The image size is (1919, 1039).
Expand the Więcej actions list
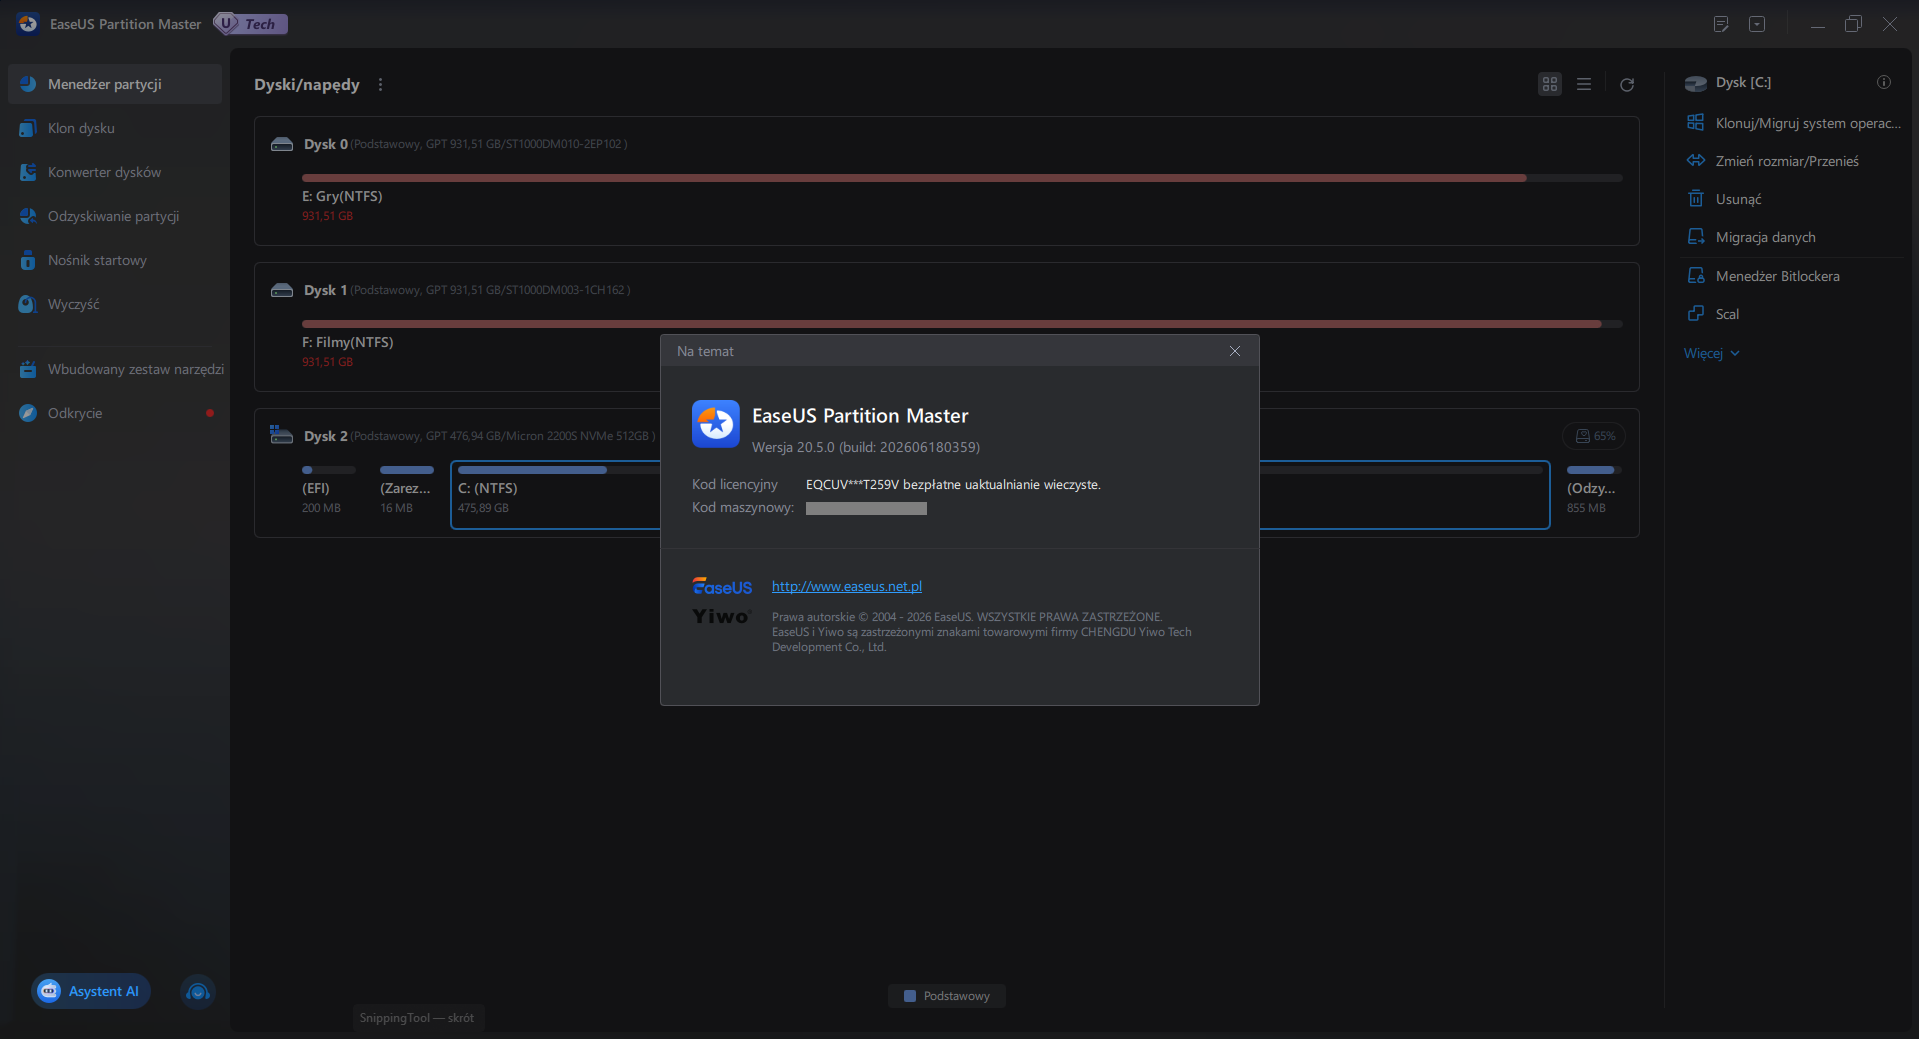tap(1712, 353)
